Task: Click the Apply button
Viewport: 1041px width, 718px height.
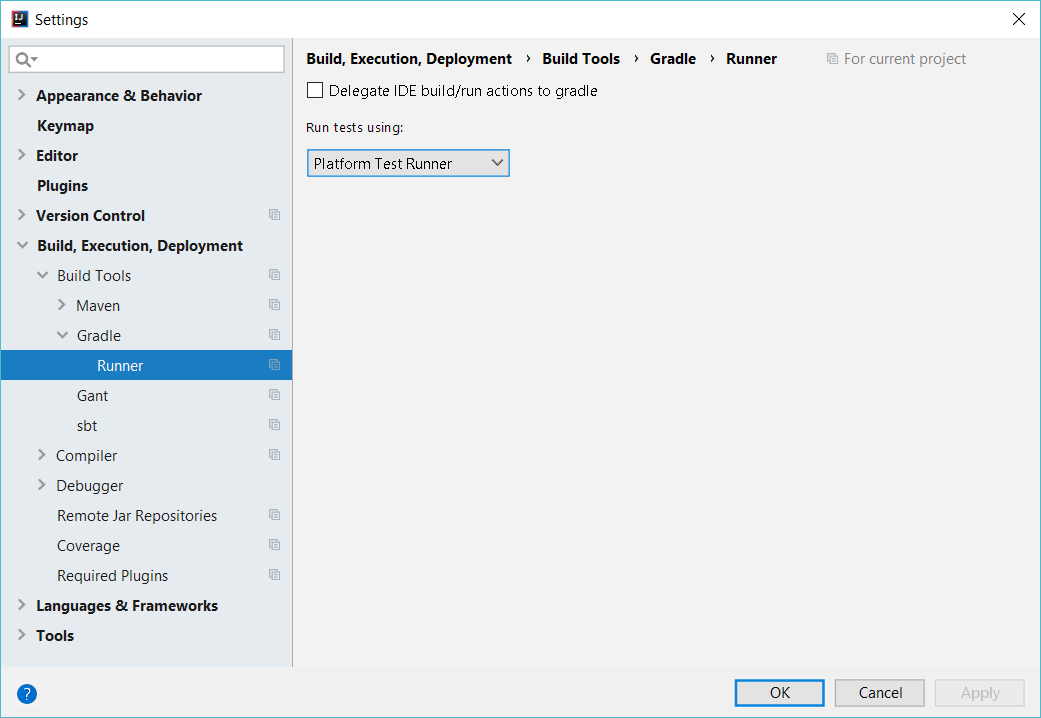Action: pos(980,693)
